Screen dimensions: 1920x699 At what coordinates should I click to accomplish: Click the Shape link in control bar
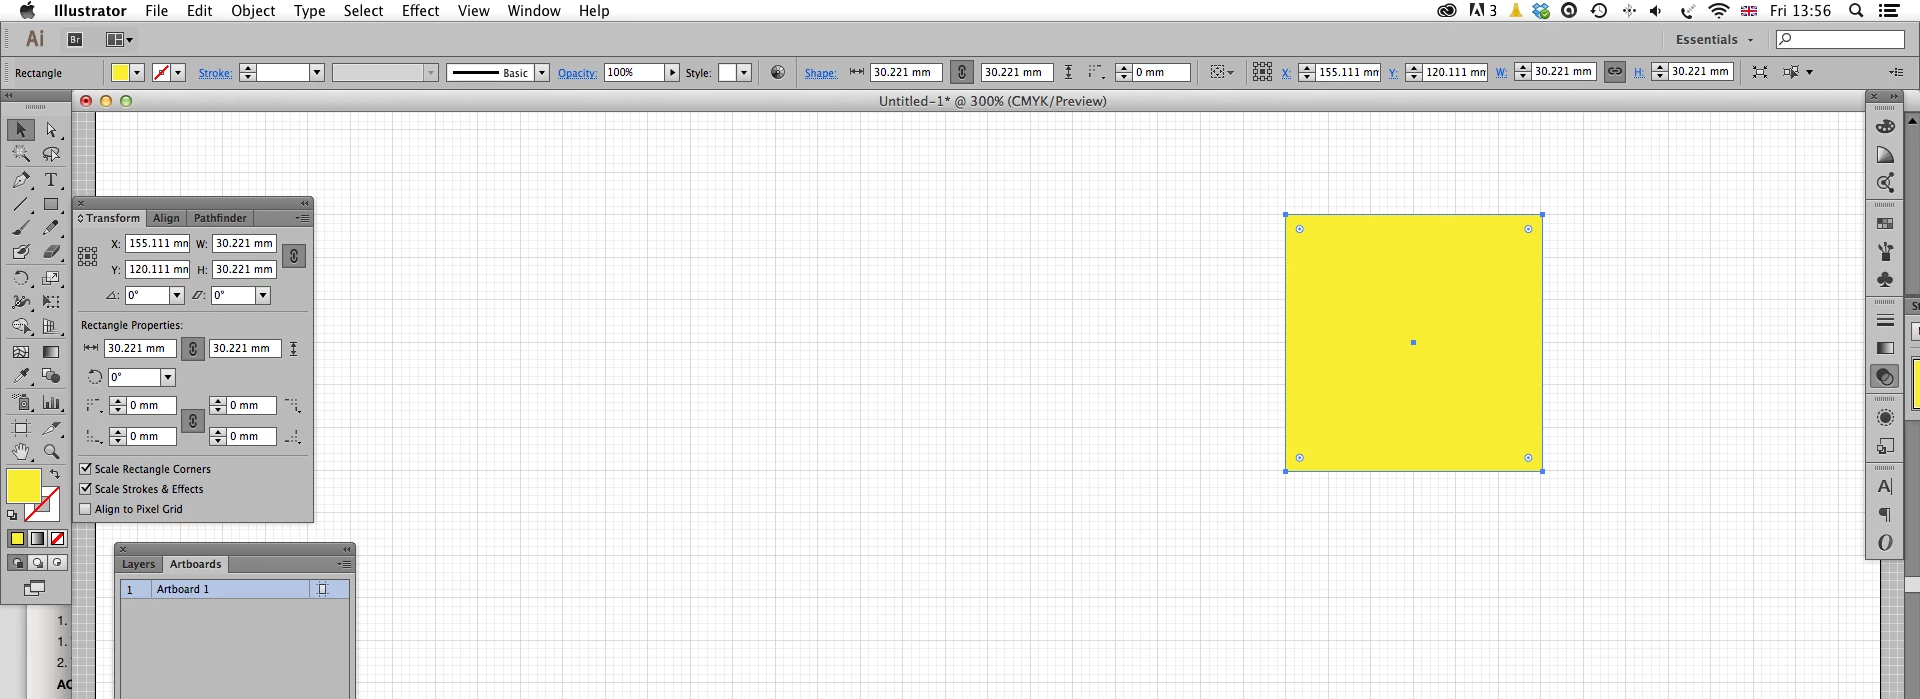820,73
